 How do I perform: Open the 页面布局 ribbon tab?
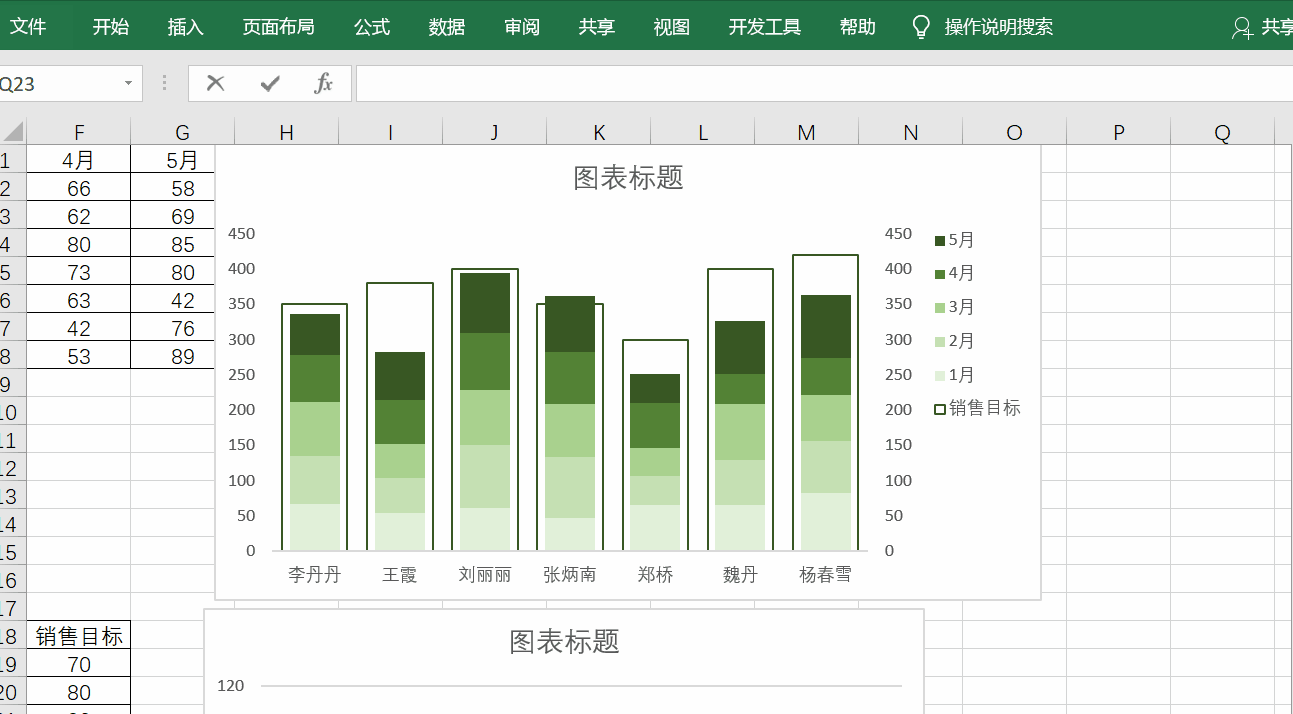pos(279,27)
